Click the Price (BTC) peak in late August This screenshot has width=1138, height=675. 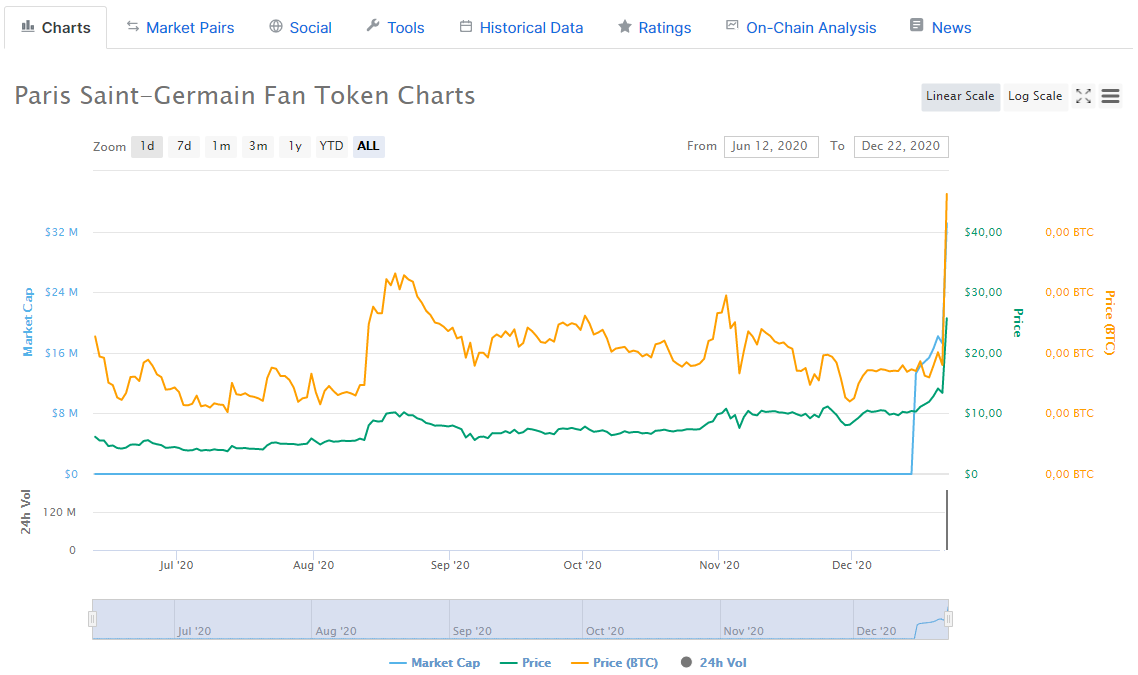point(395,274)
